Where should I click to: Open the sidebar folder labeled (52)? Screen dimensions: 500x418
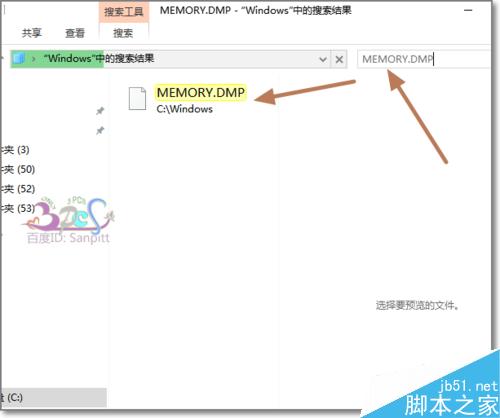point(18,189)
